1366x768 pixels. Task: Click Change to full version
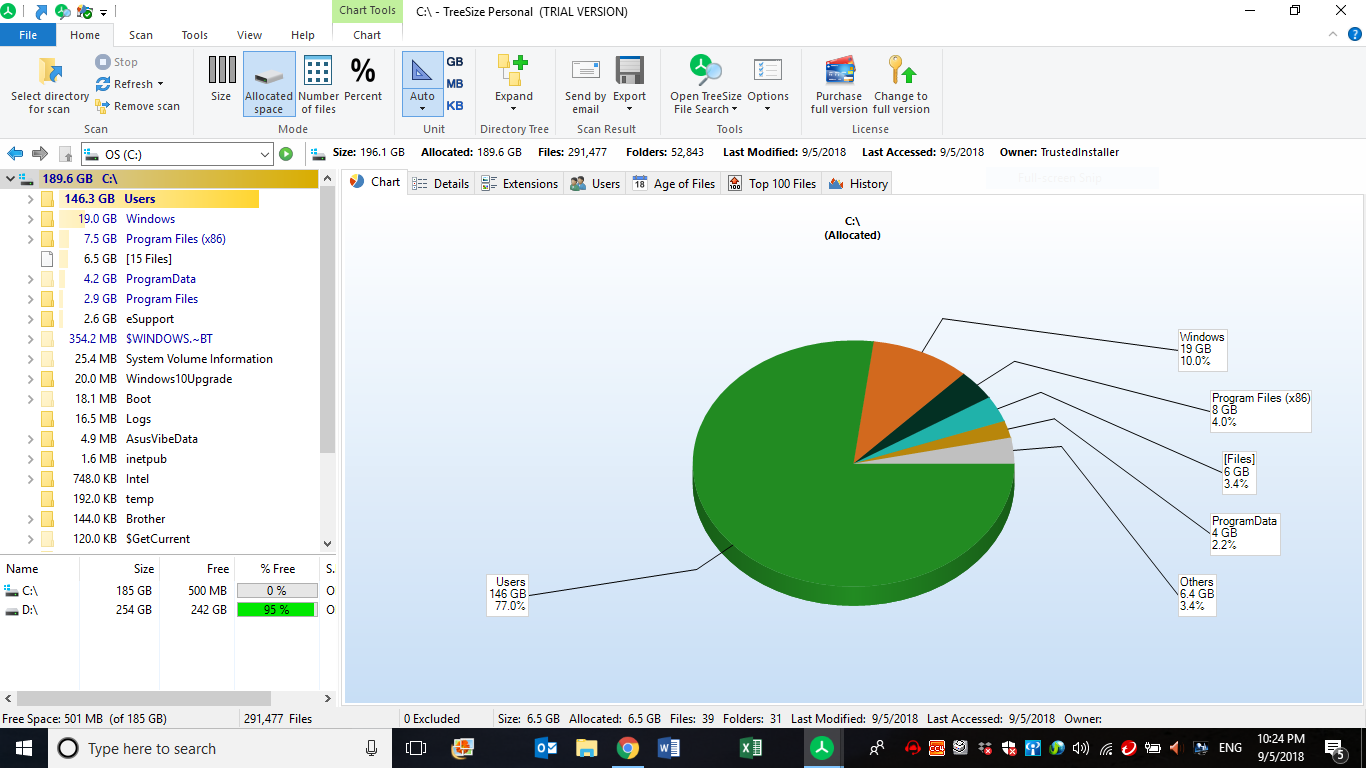(901, 84)
